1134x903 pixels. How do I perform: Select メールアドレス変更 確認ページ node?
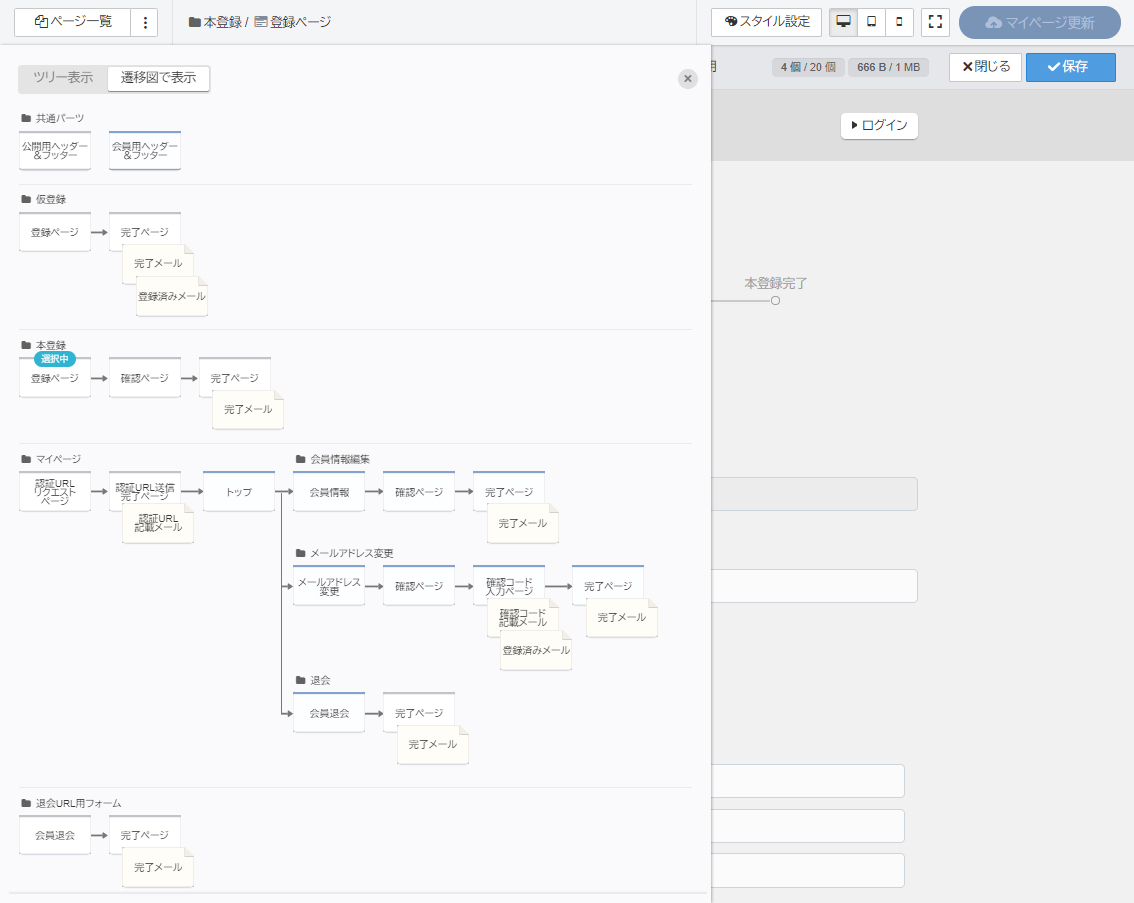[x=419, y=586]
